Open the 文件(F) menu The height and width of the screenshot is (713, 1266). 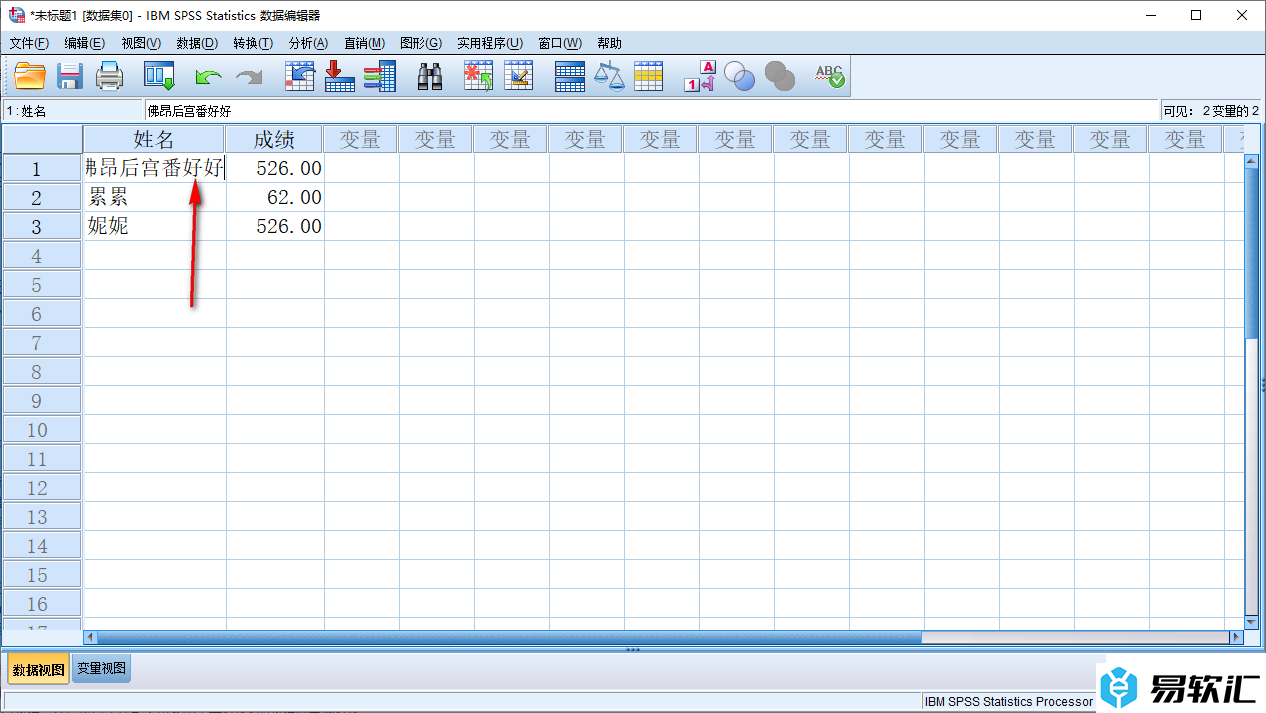click(29, 43)
